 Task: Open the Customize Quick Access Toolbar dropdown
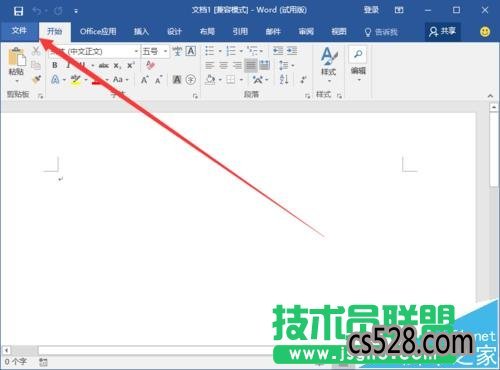click(76, 12)
